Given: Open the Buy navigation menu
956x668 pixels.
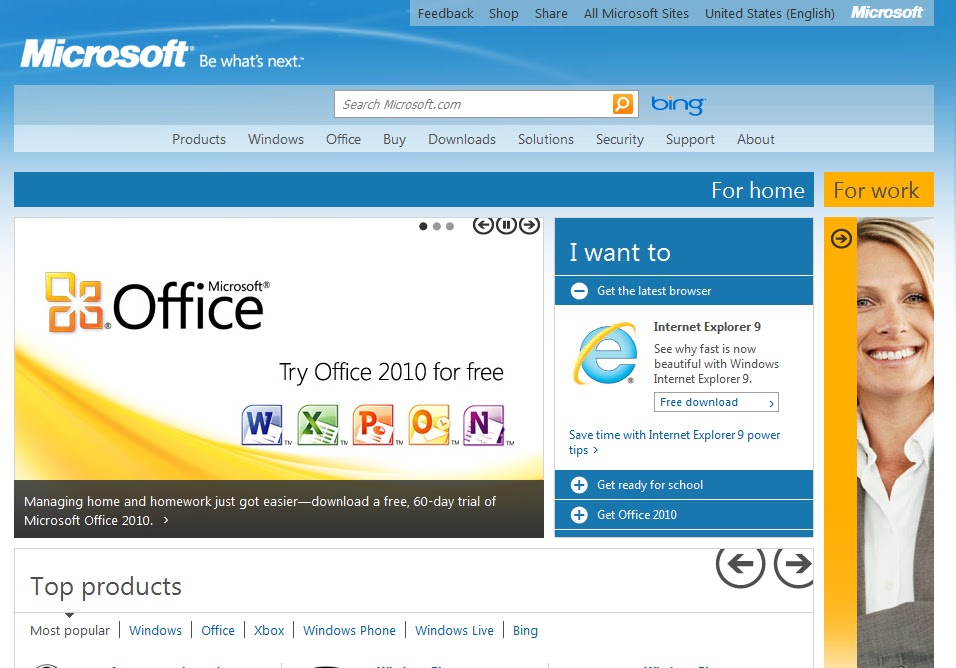Looking at the screenshot, I should pyautogui.click(x=394, y=139).
